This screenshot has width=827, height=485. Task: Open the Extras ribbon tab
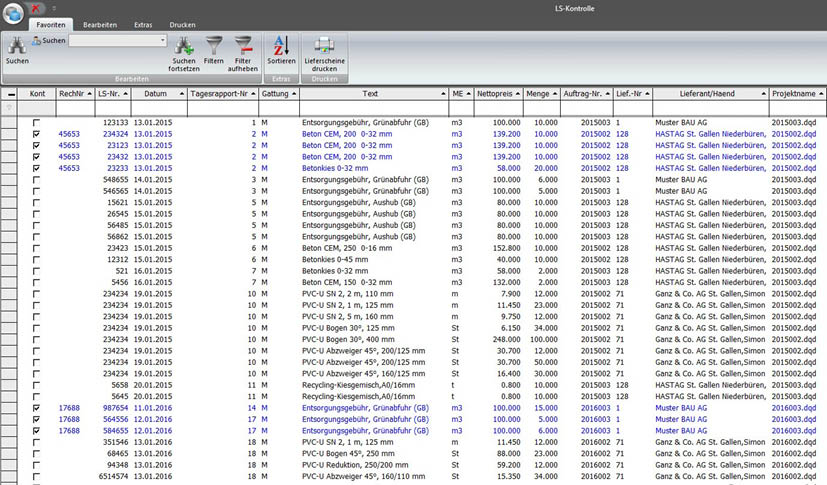[x=143, y=25]
